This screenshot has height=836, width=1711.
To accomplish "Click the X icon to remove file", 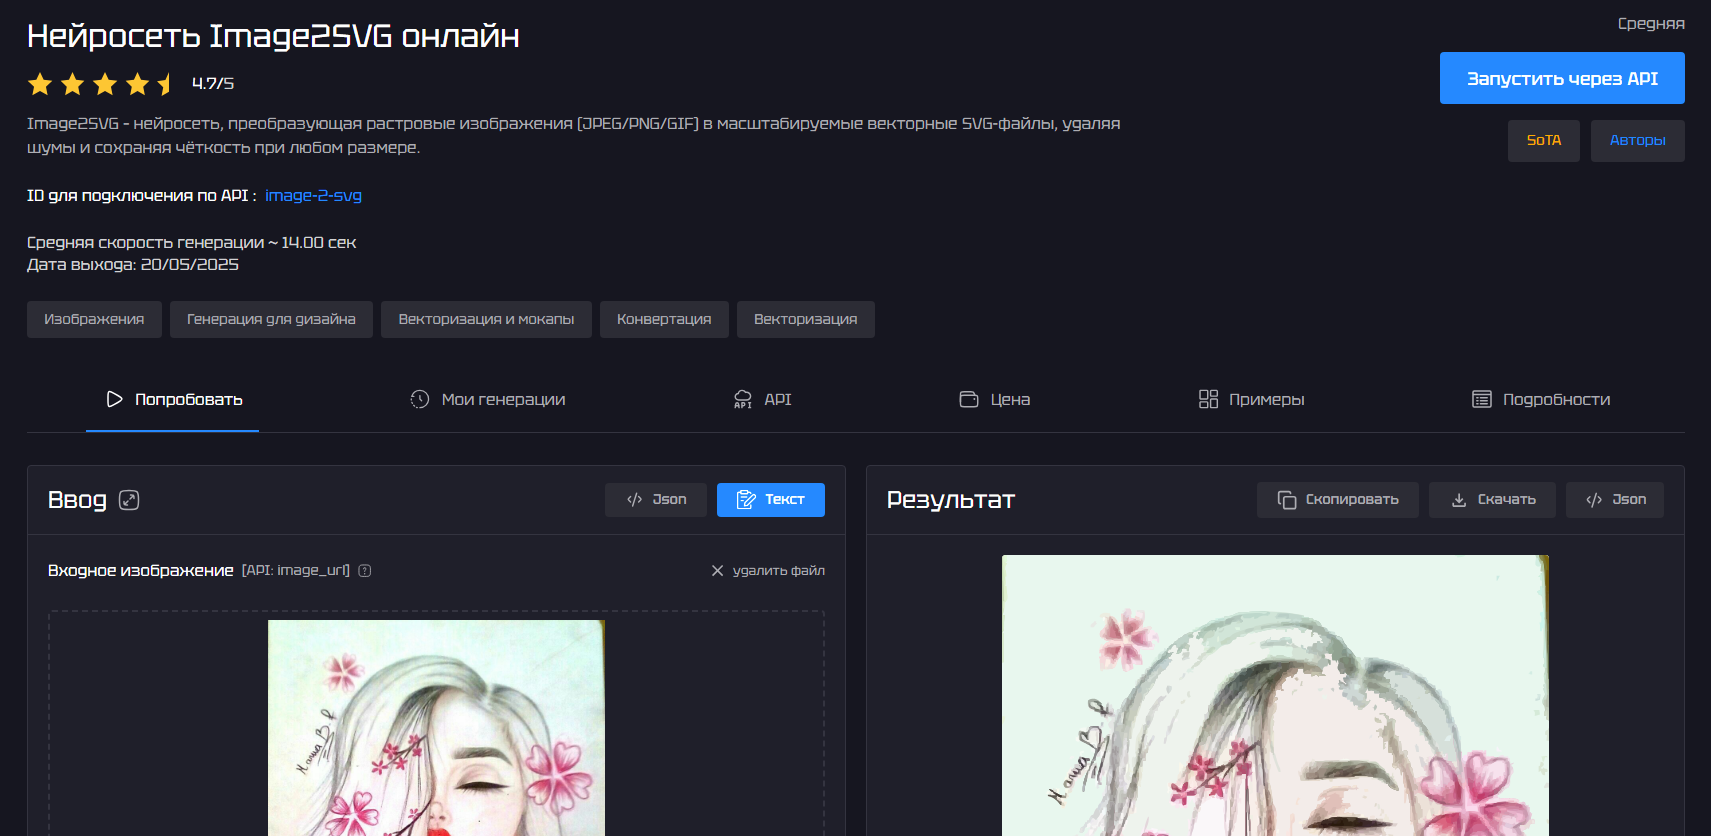I will pos(717,571).
